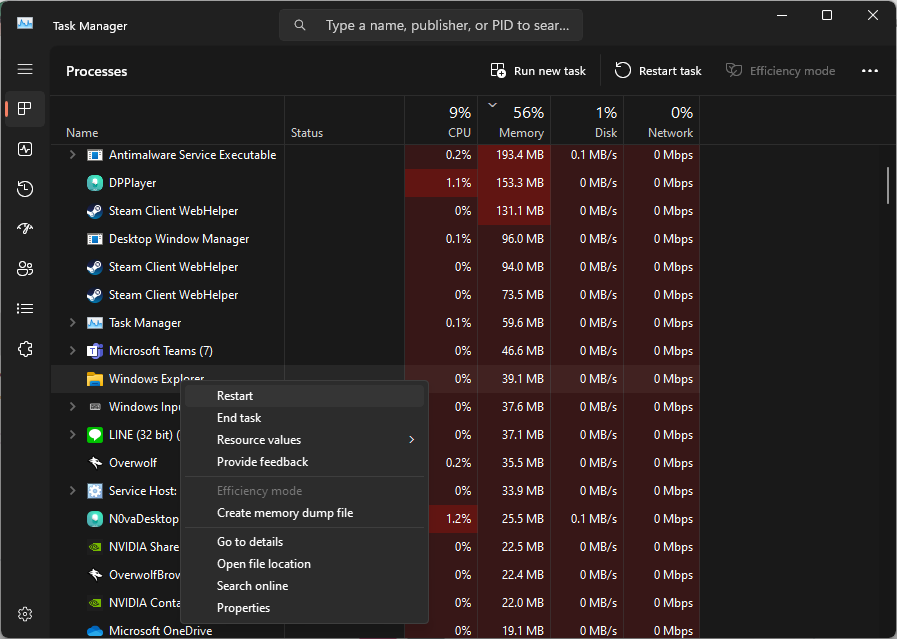Click the Desktop Window Manager icon
The width and height of the screenshot is (897, 639).
pos(94,239)
